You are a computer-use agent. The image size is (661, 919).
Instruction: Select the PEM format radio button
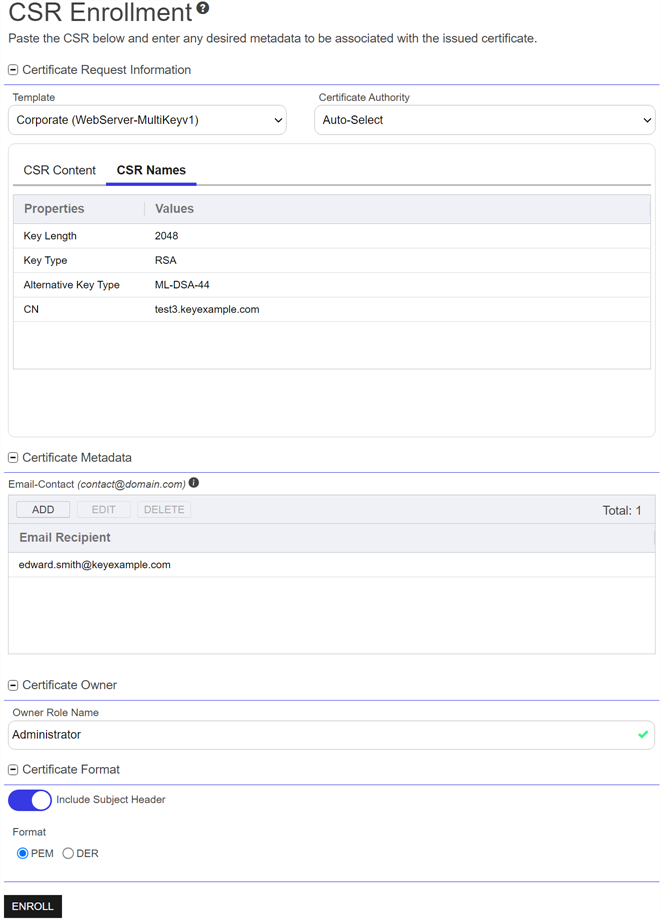click(x=23, y=854)
